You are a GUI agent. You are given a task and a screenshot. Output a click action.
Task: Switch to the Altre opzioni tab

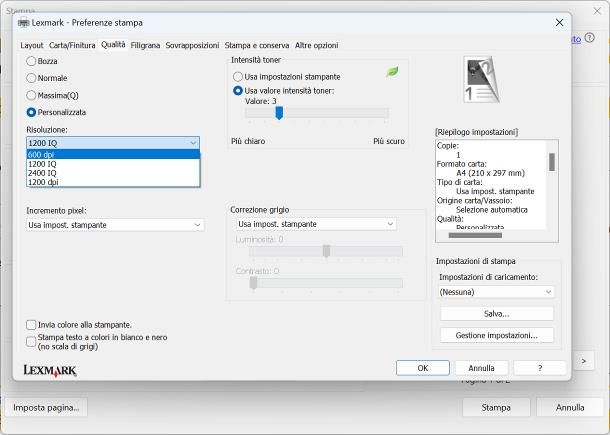316,46
